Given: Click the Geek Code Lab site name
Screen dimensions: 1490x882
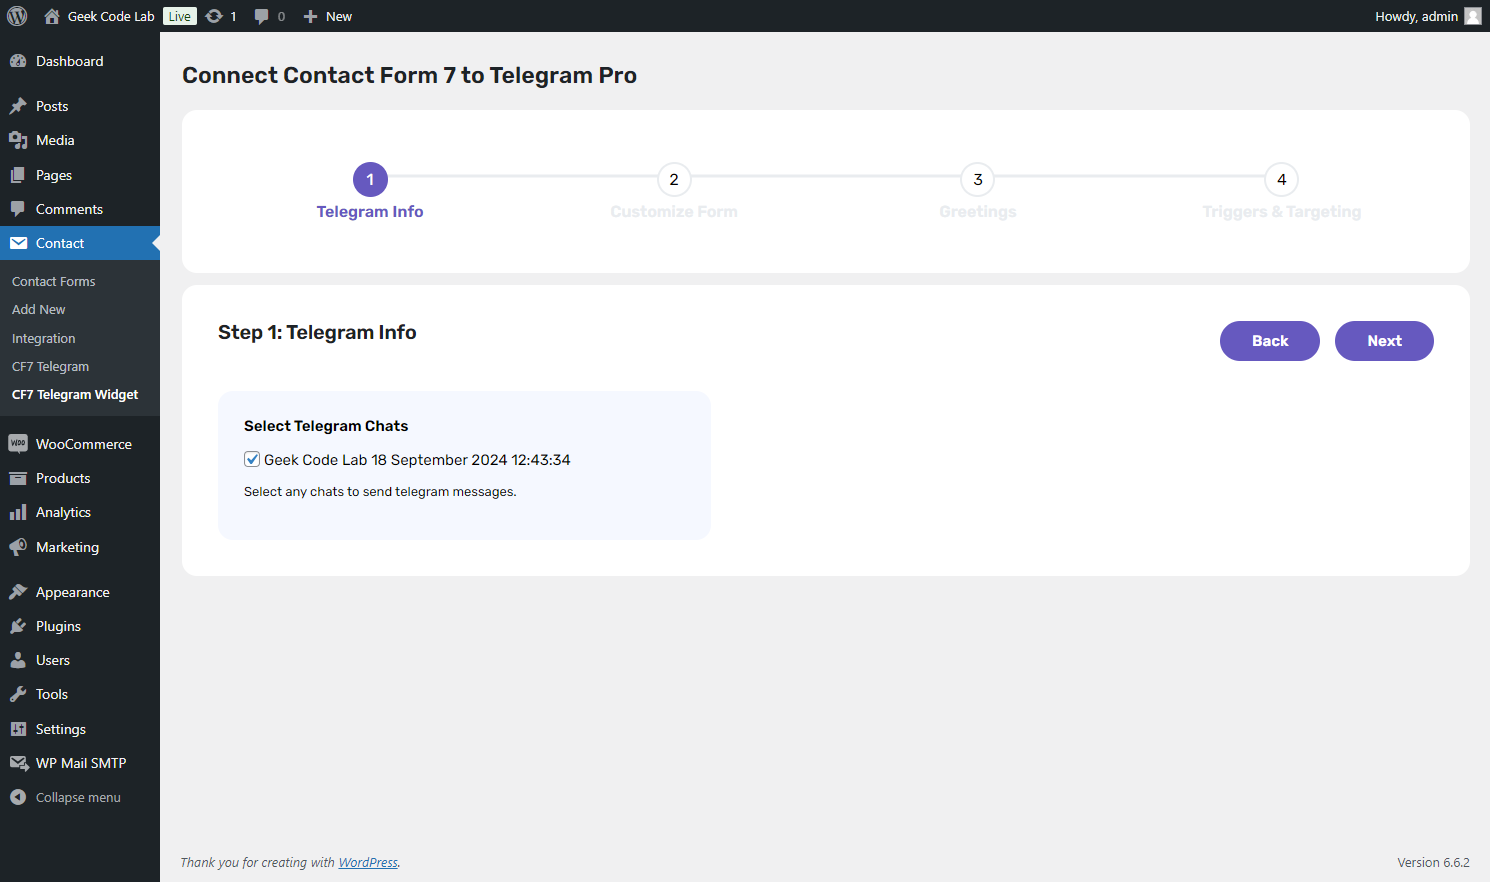Looking at the screenshot, I should (x=111, y=16).
